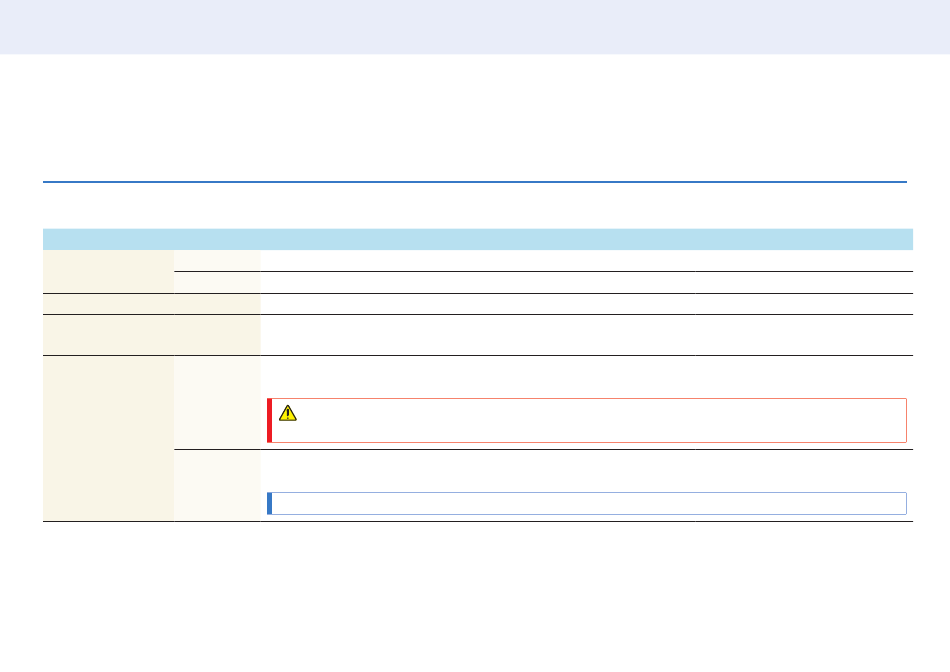
Task: Select the first white row's rightmost cell
Action: pyautogui.click(x=804, y=261)
